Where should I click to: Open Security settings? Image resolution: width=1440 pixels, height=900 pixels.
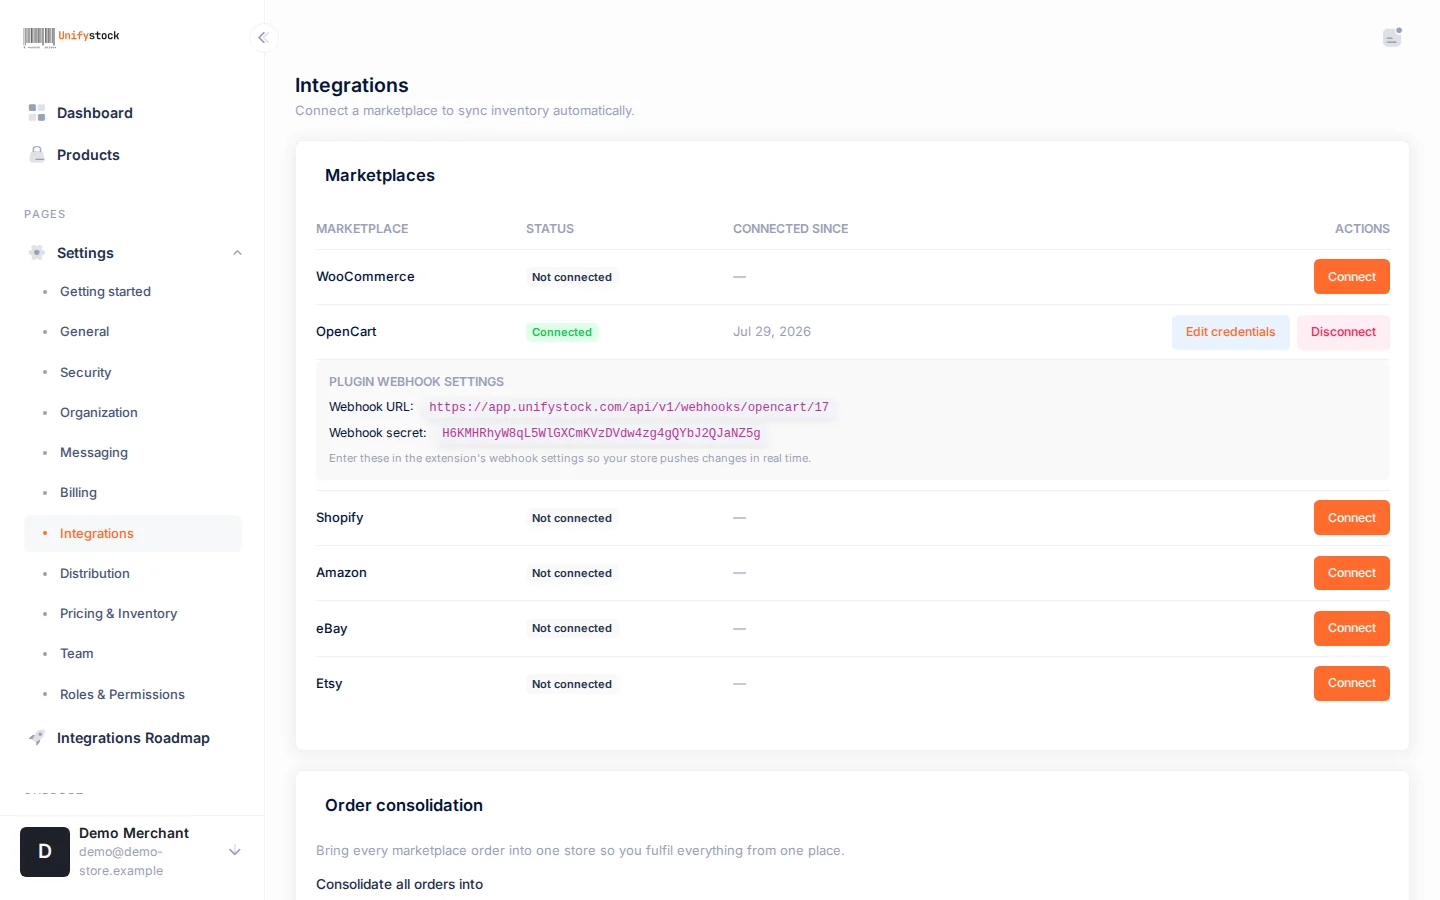pos(85,373)
